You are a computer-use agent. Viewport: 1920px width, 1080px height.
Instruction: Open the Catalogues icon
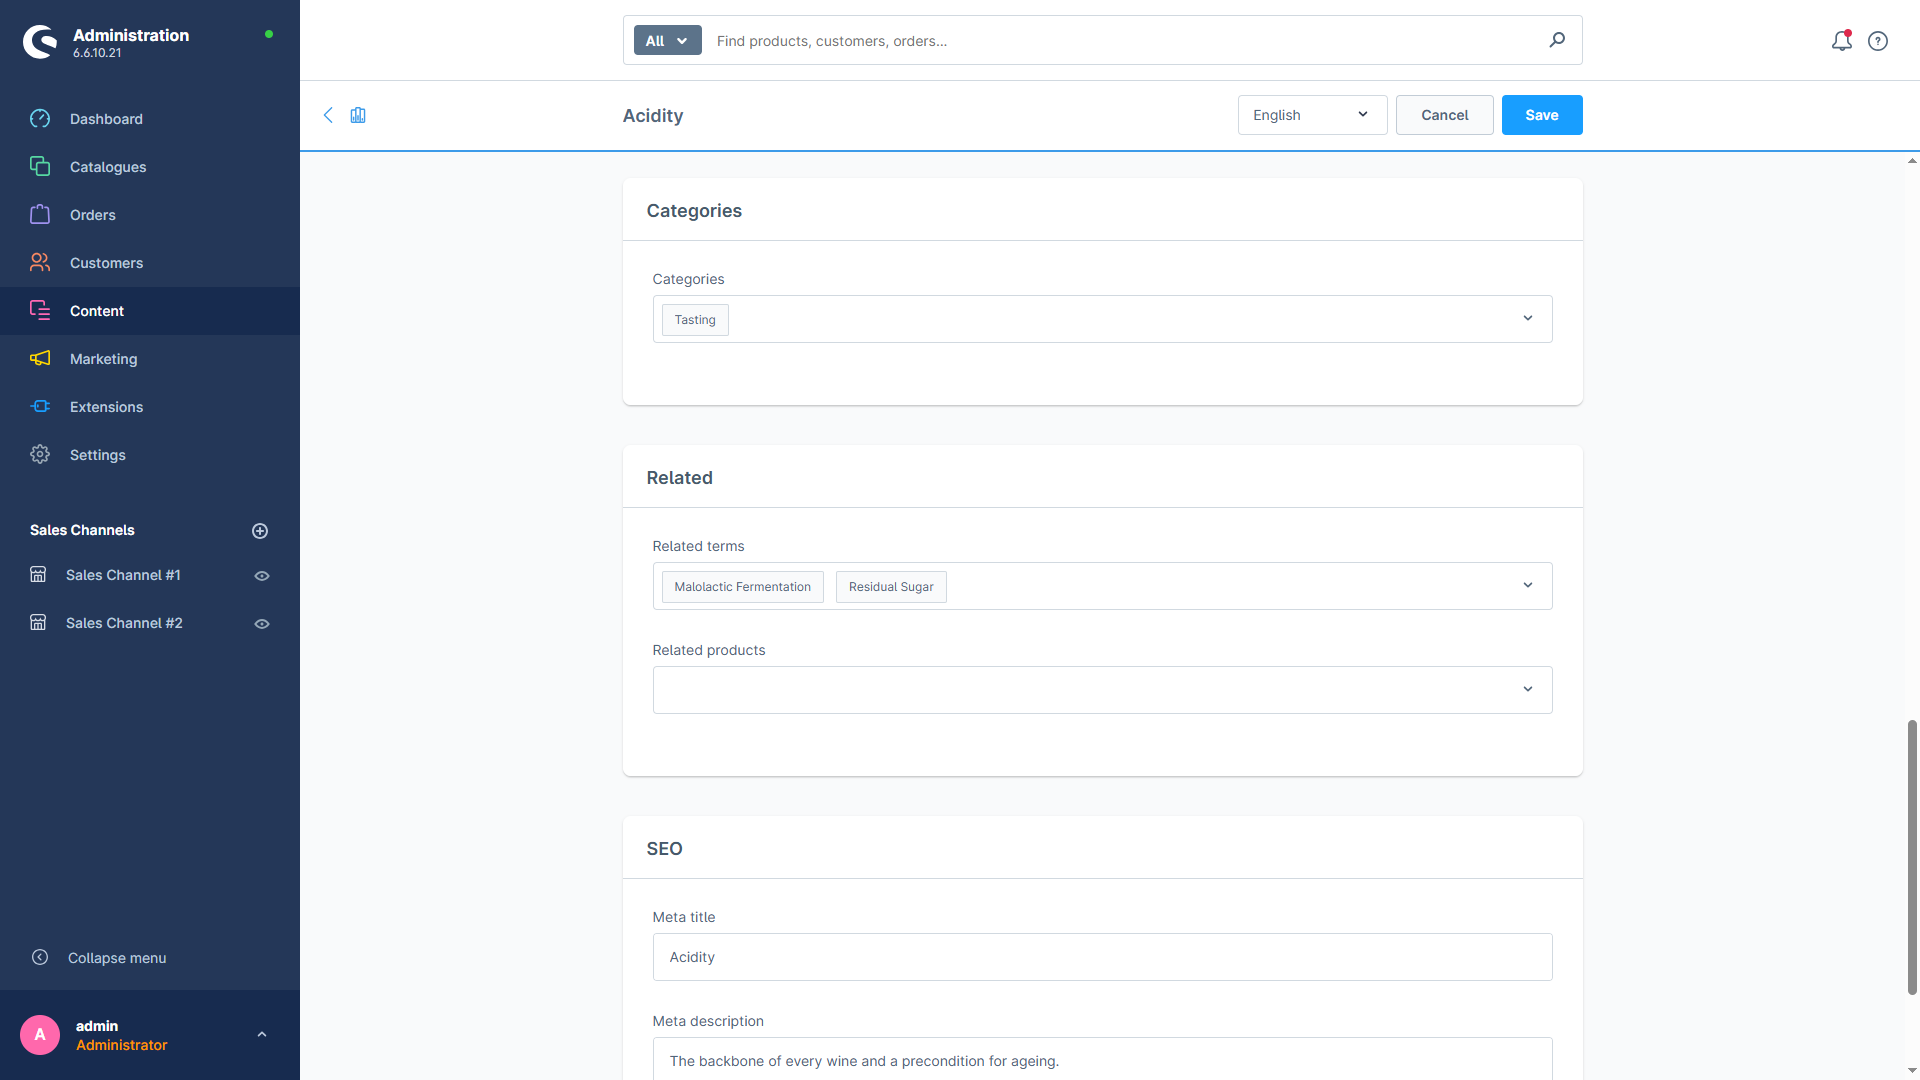[x=40, y=167]
